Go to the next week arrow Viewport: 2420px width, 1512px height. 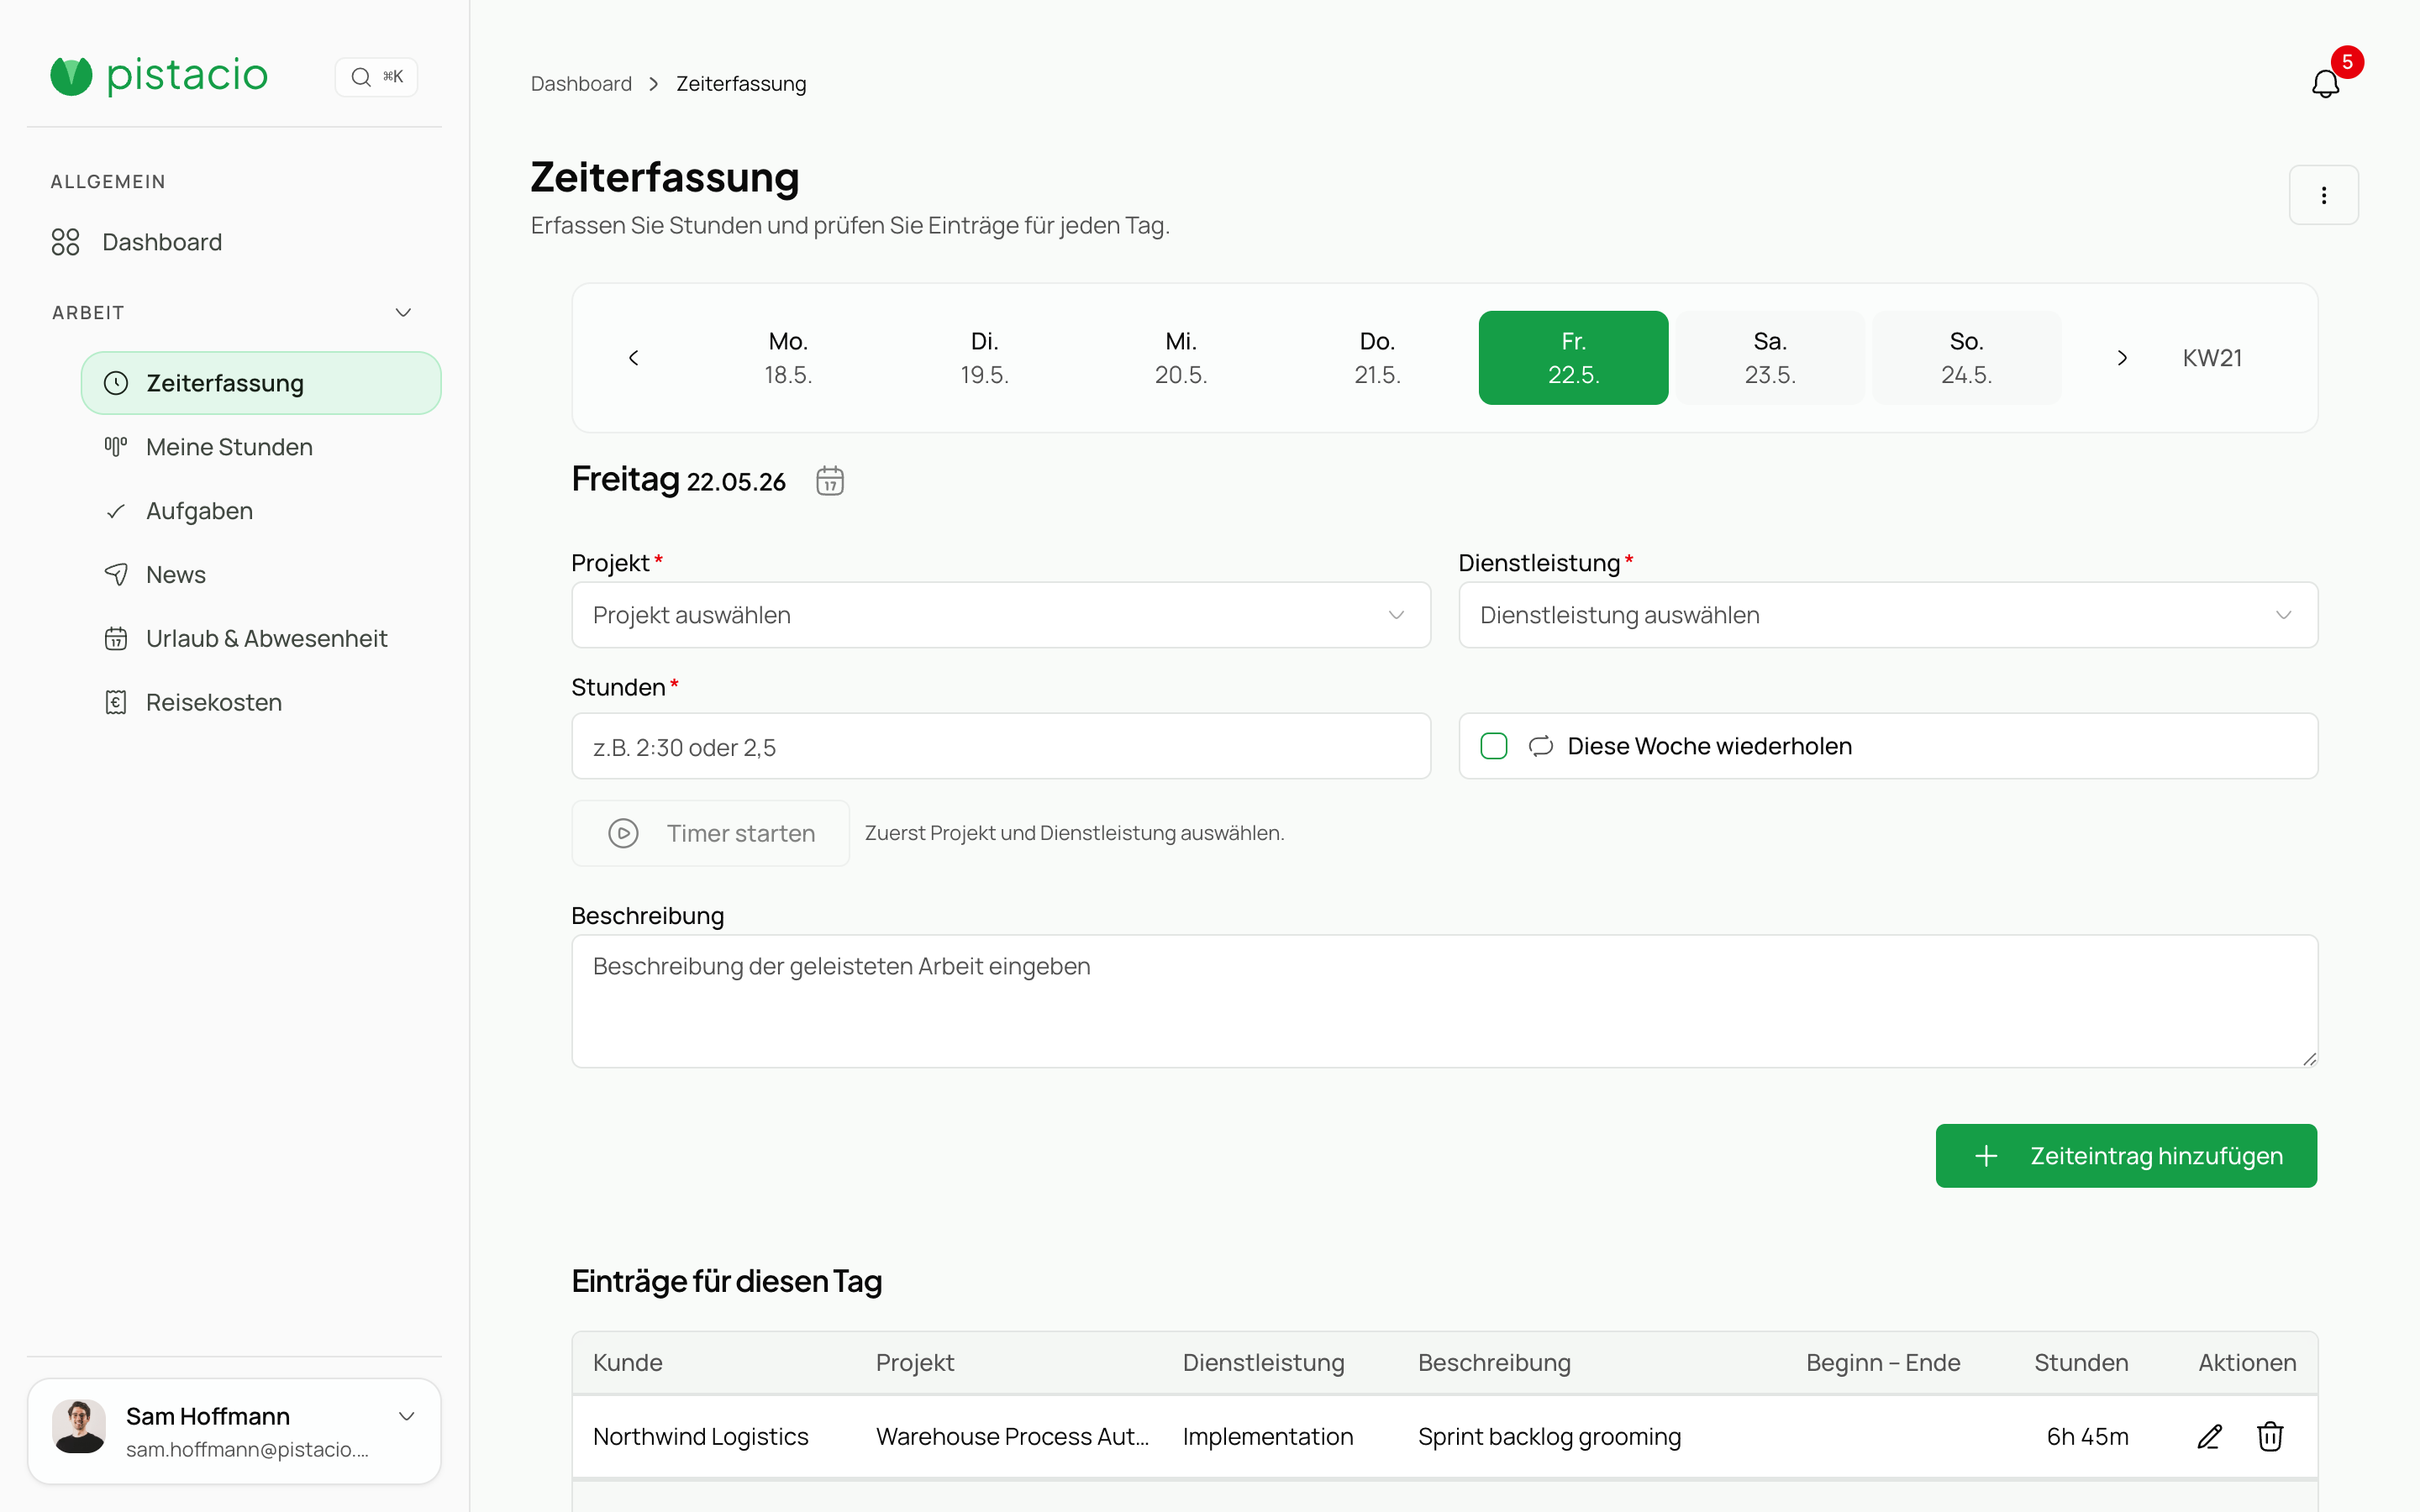[x=2122, y=358]
